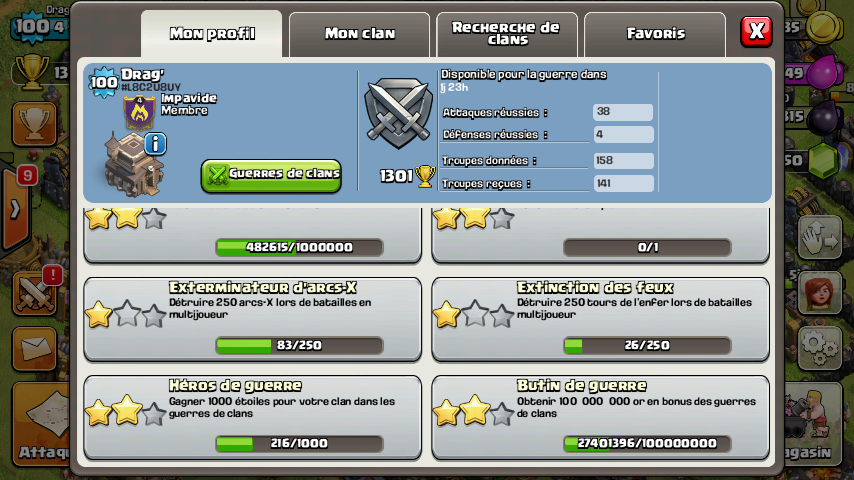Select the Extinction des feux achievement card
The width and height of the screenshot is (854, 480).
pos(600,319)
